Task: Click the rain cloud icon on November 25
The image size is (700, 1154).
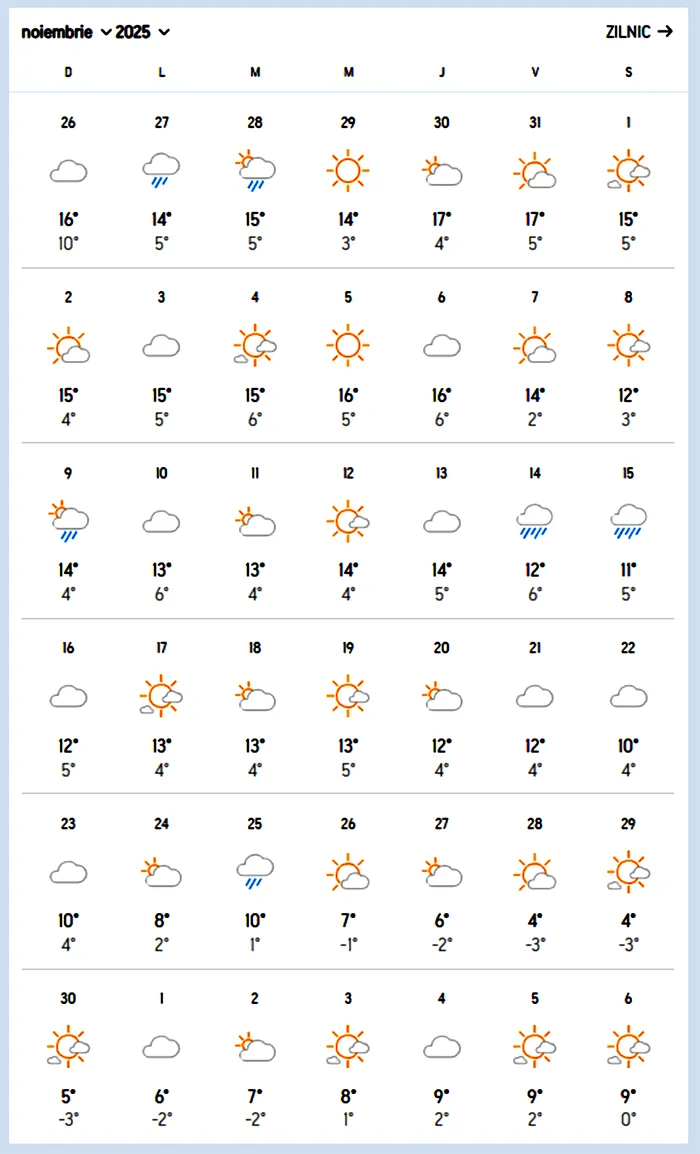Action: click(x=255, y=872)
